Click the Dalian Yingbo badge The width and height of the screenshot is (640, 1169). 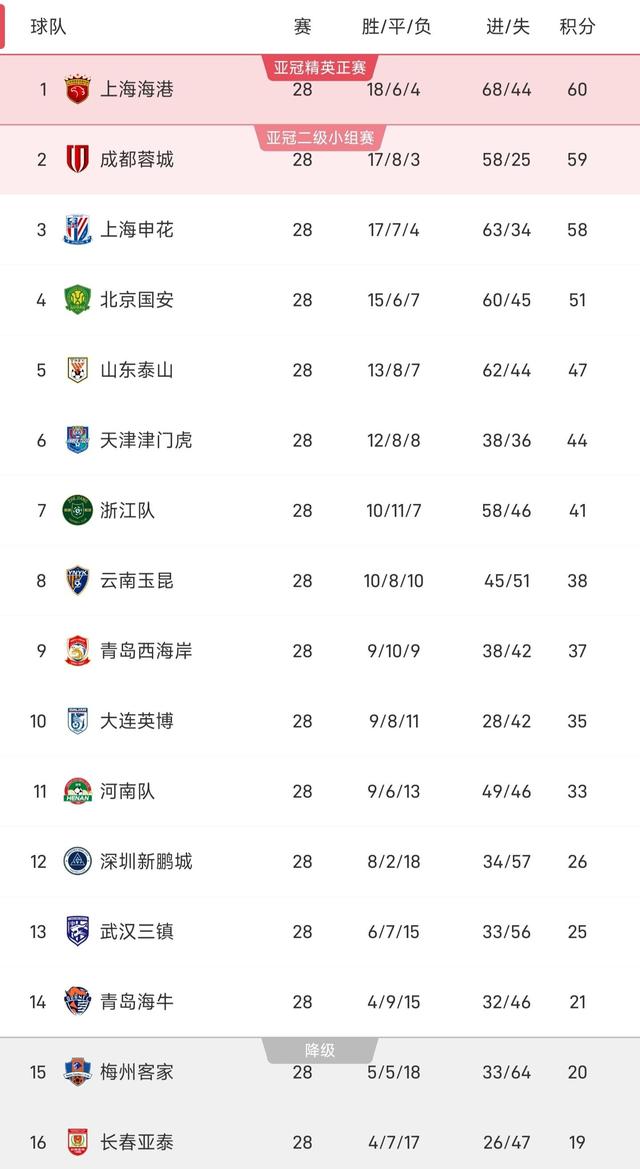coord(78,721)
